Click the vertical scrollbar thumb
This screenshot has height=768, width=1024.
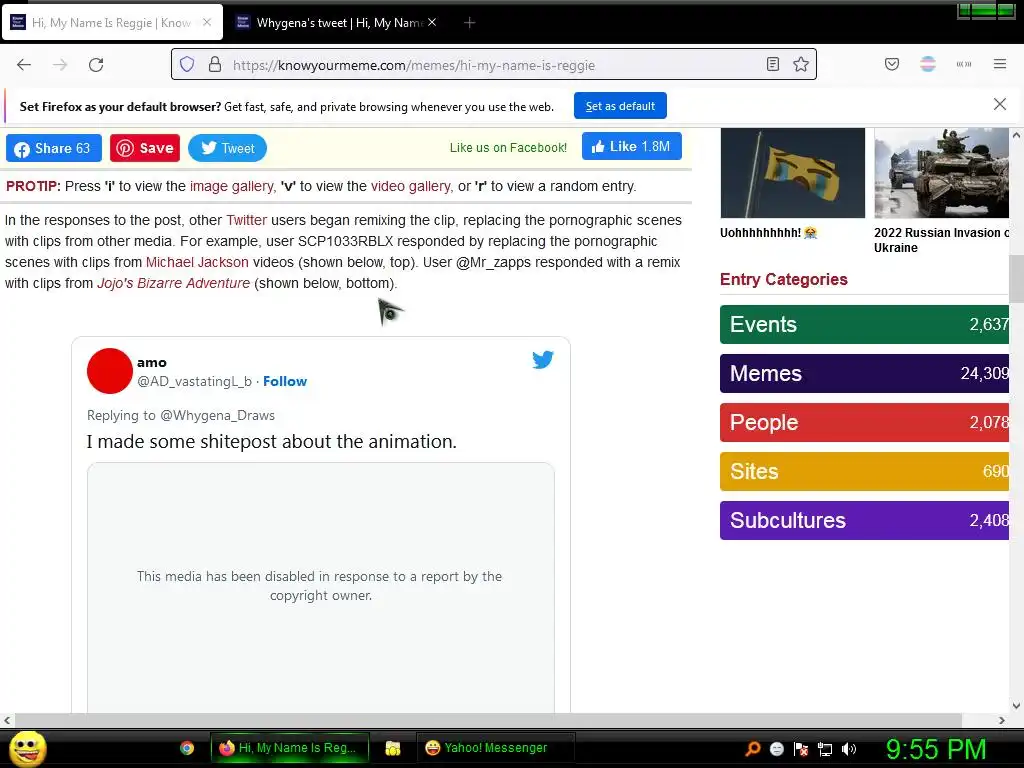pyautogui.click(x=1016, y=278)
